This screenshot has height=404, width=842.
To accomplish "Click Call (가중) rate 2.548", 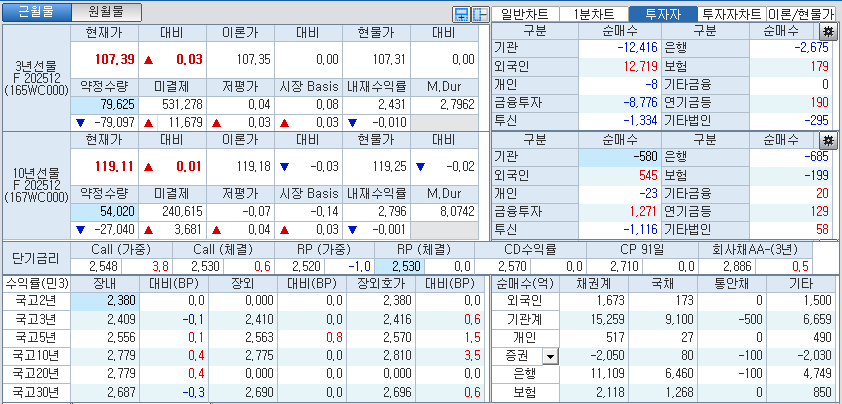I will [x=103, y=267].
